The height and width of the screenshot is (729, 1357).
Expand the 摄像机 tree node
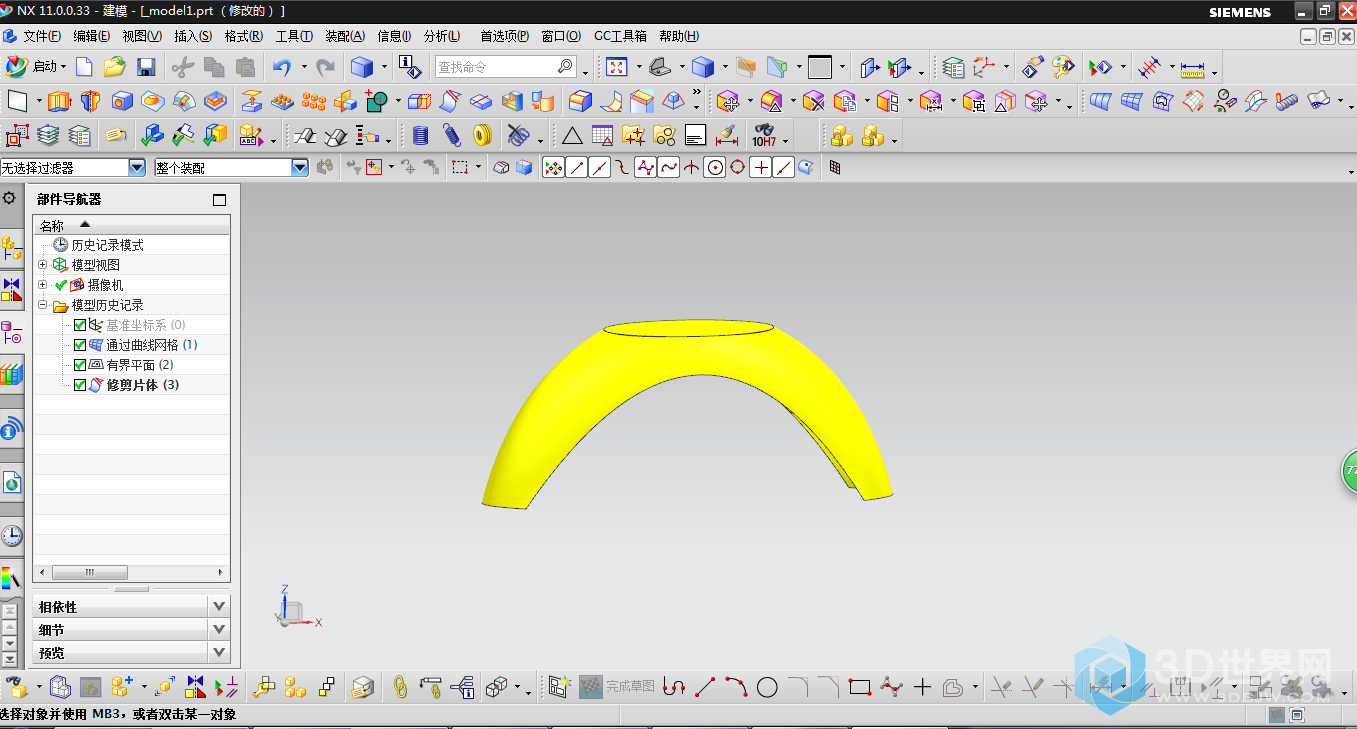pyautogui.click(x=42, y=285)
